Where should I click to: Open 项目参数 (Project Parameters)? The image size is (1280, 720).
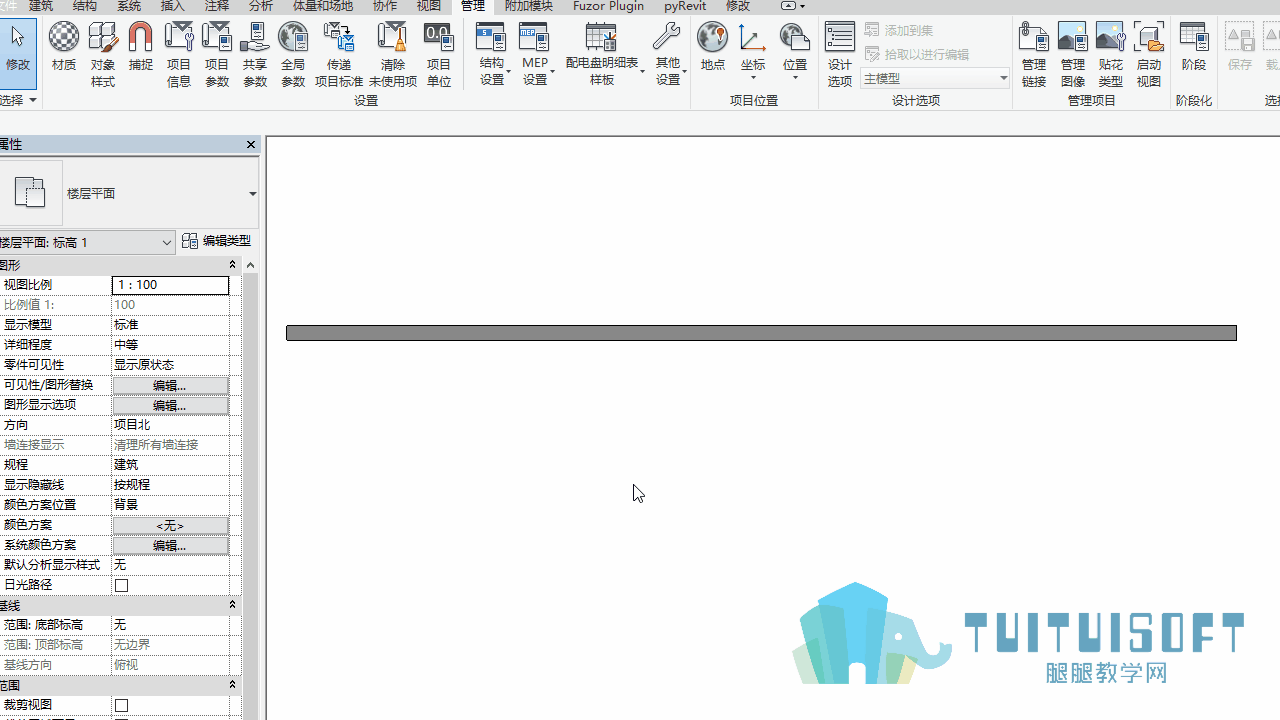click(217, 54)
